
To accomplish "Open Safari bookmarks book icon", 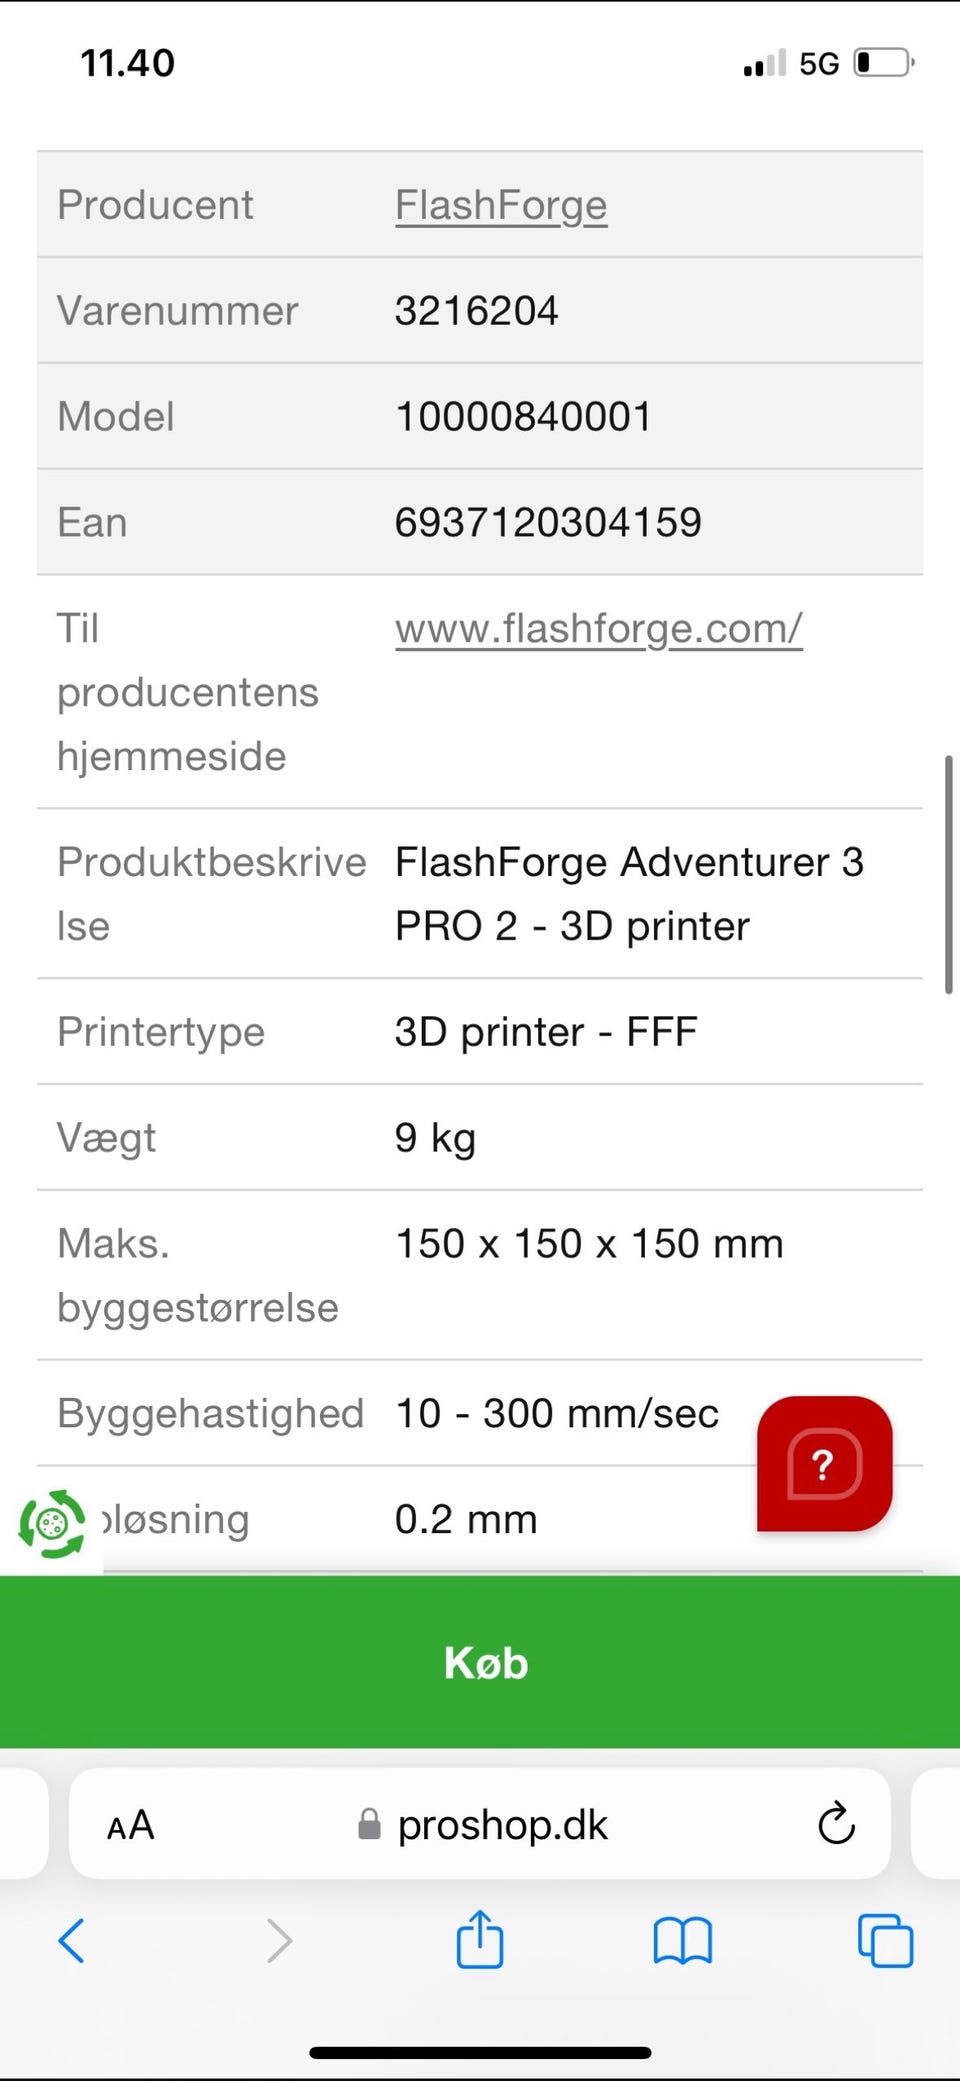I will click(x=682, y=1941).
